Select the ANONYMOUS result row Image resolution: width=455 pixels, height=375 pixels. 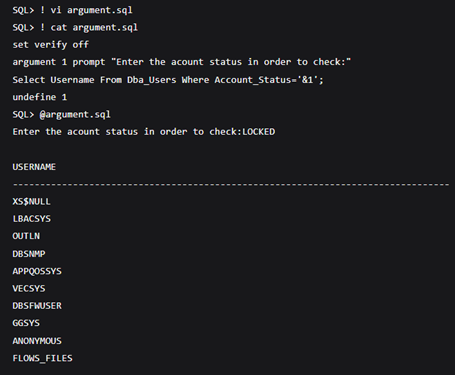coord(37,341)
